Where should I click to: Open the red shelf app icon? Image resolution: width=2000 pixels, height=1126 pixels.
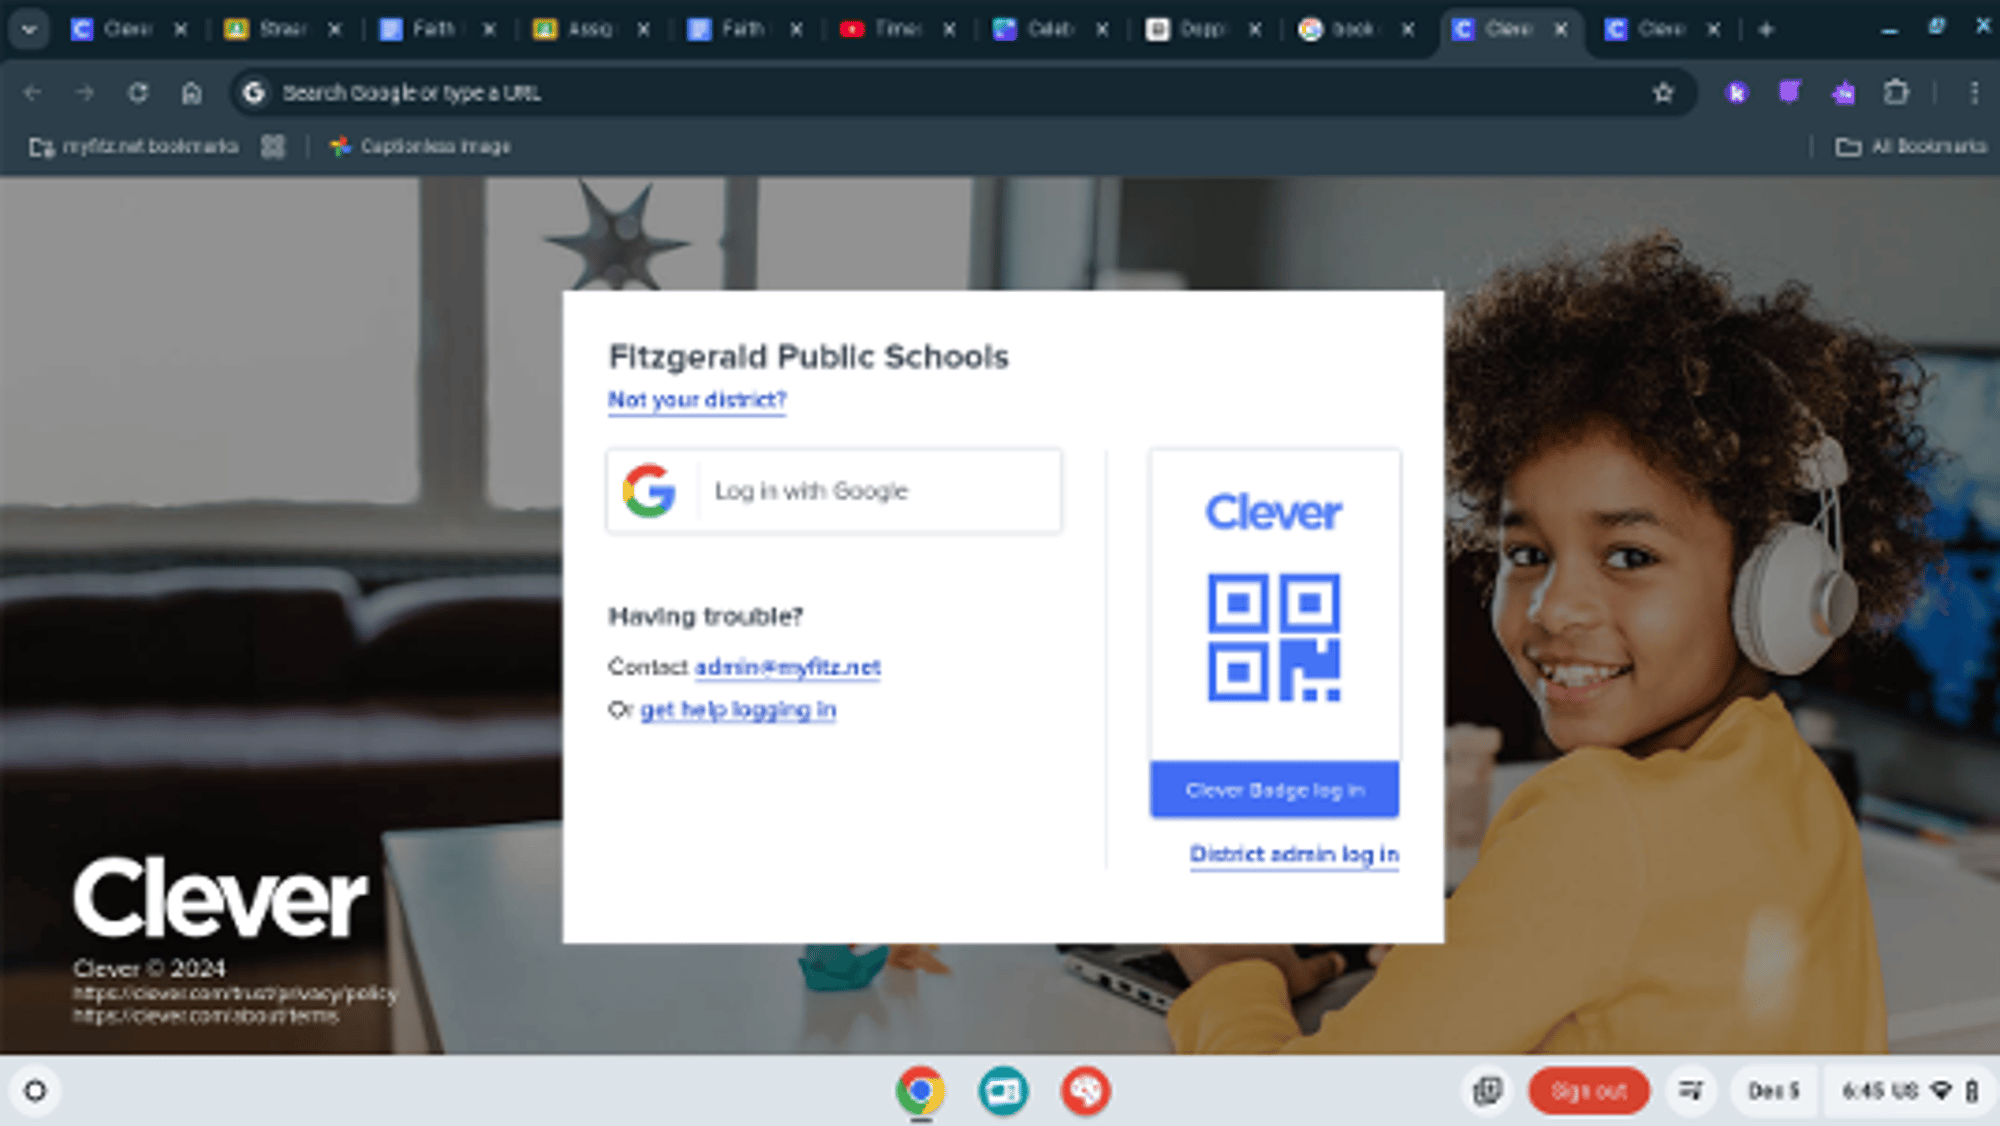coord(1085,1090)
